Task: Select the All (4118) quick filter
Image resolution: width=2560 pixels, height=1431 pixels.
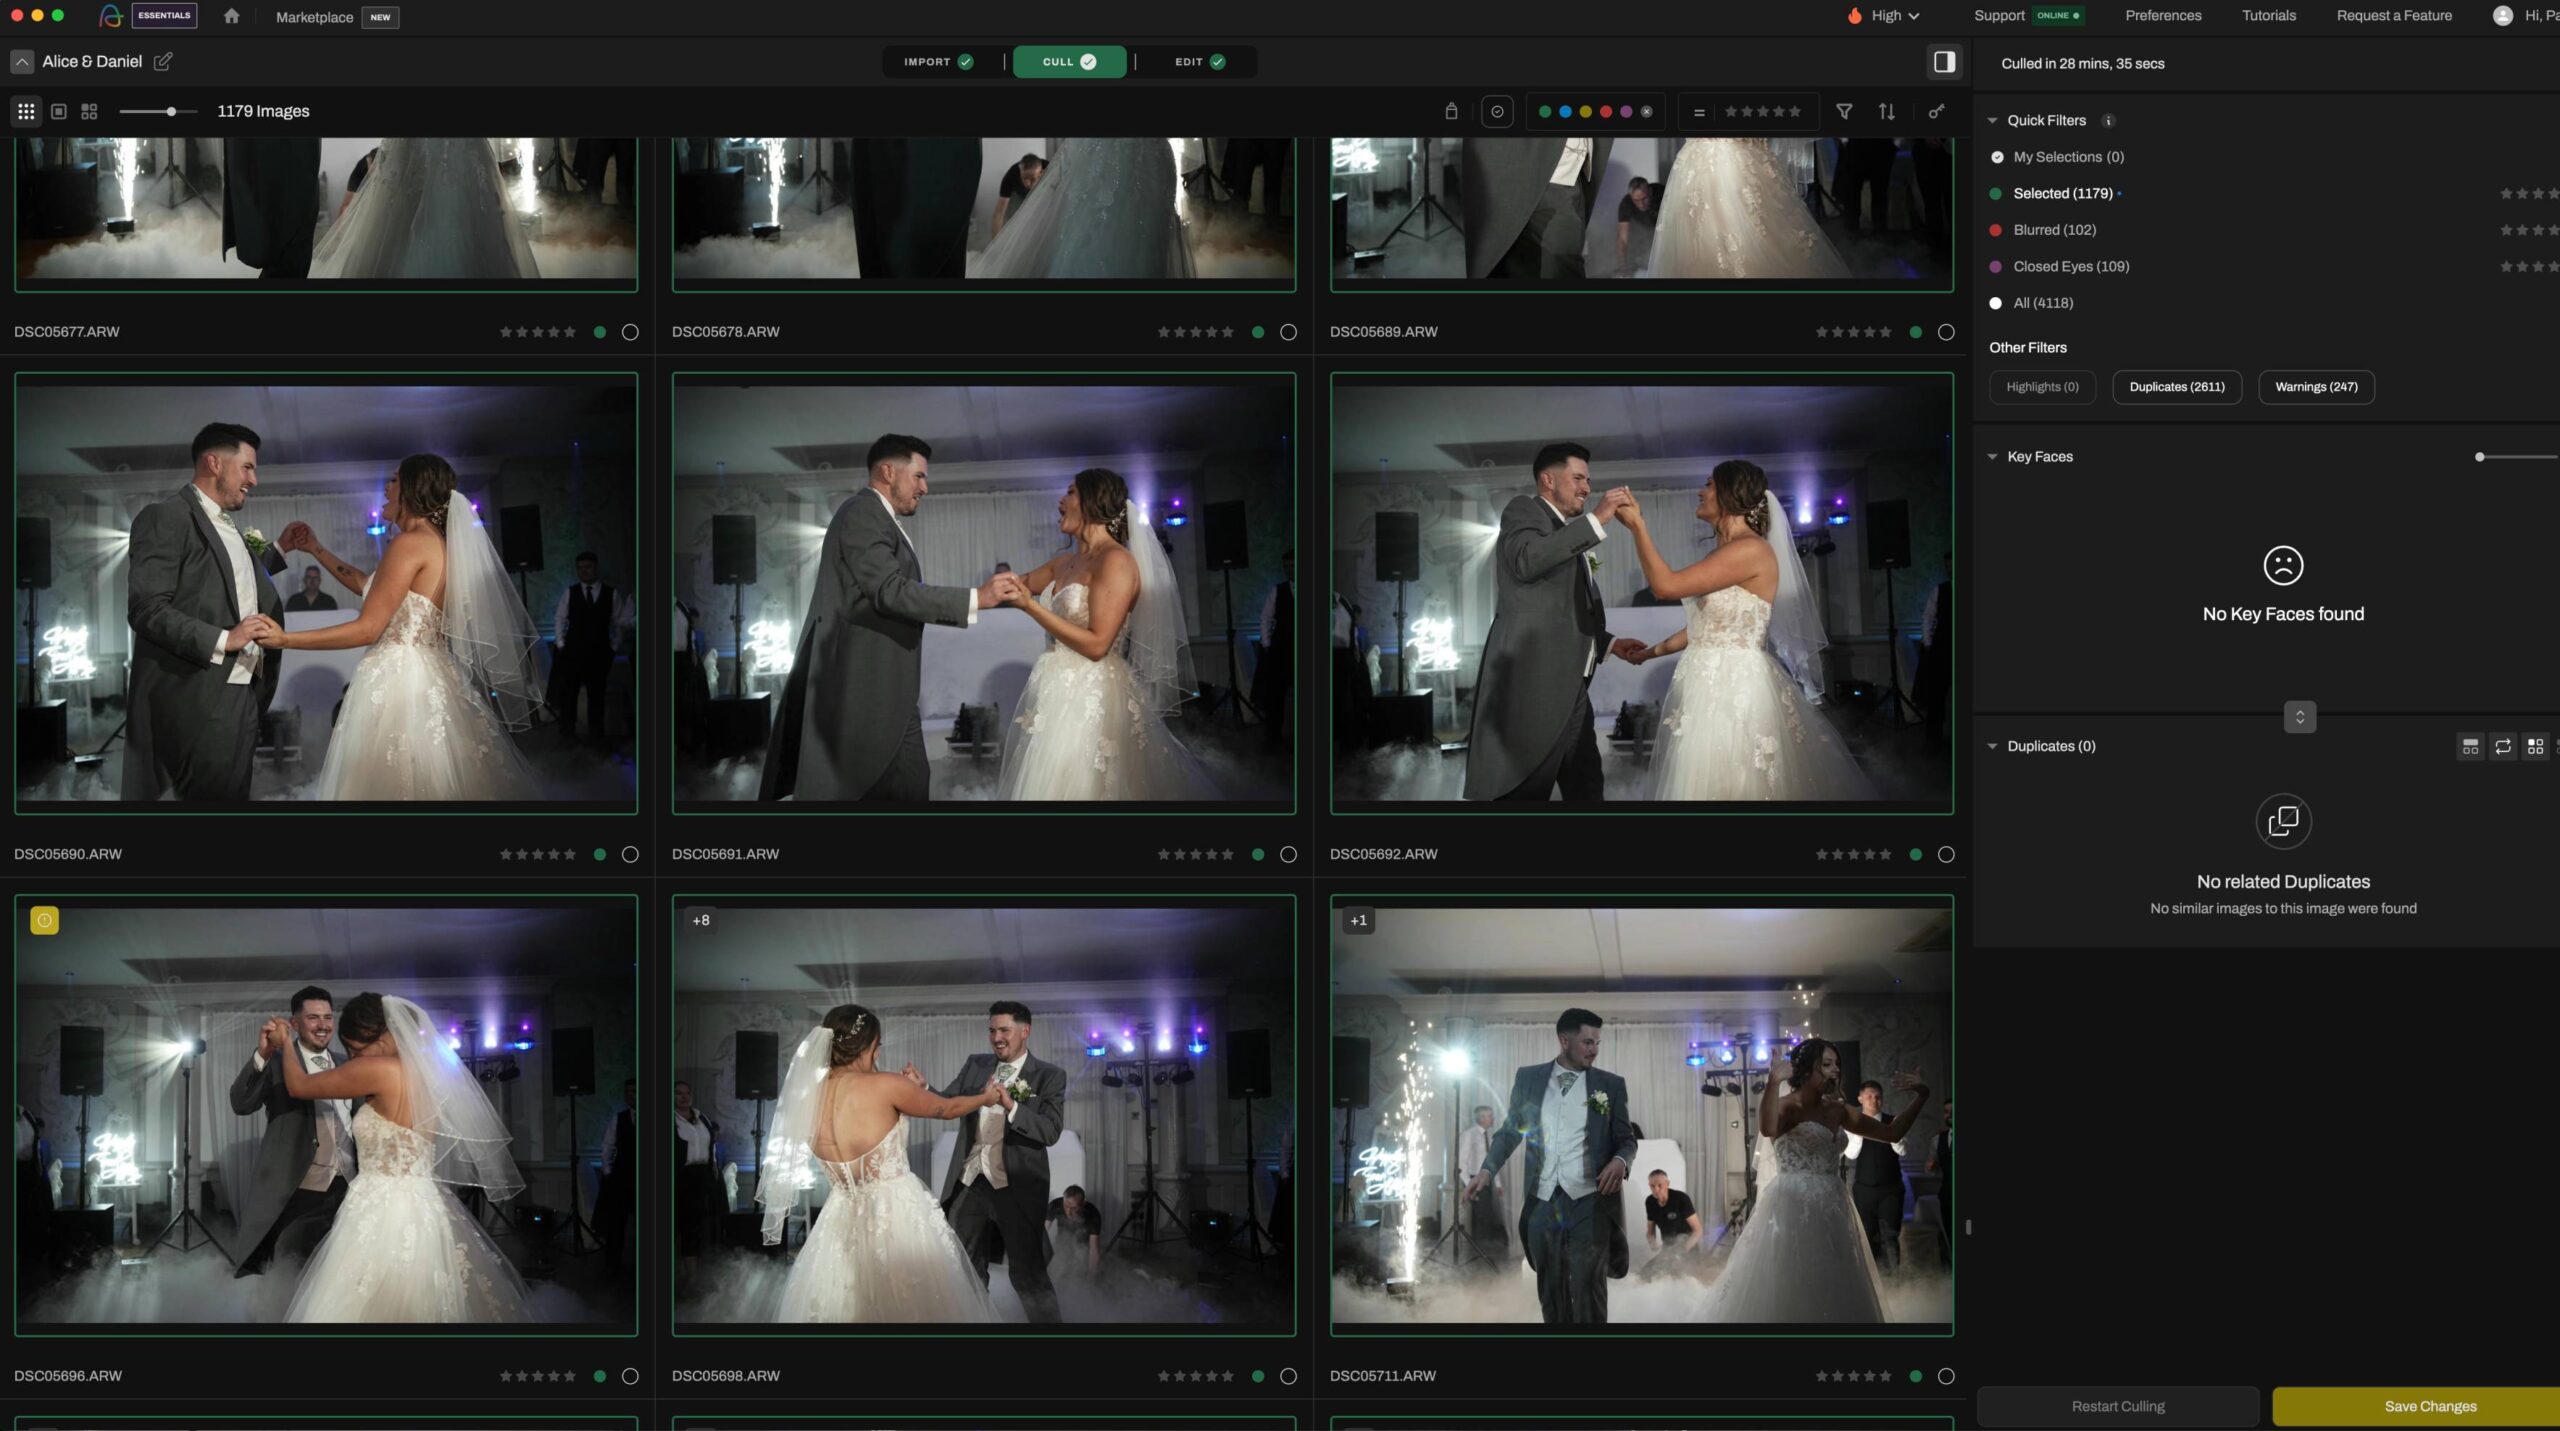Action: tap(2042, 303)
